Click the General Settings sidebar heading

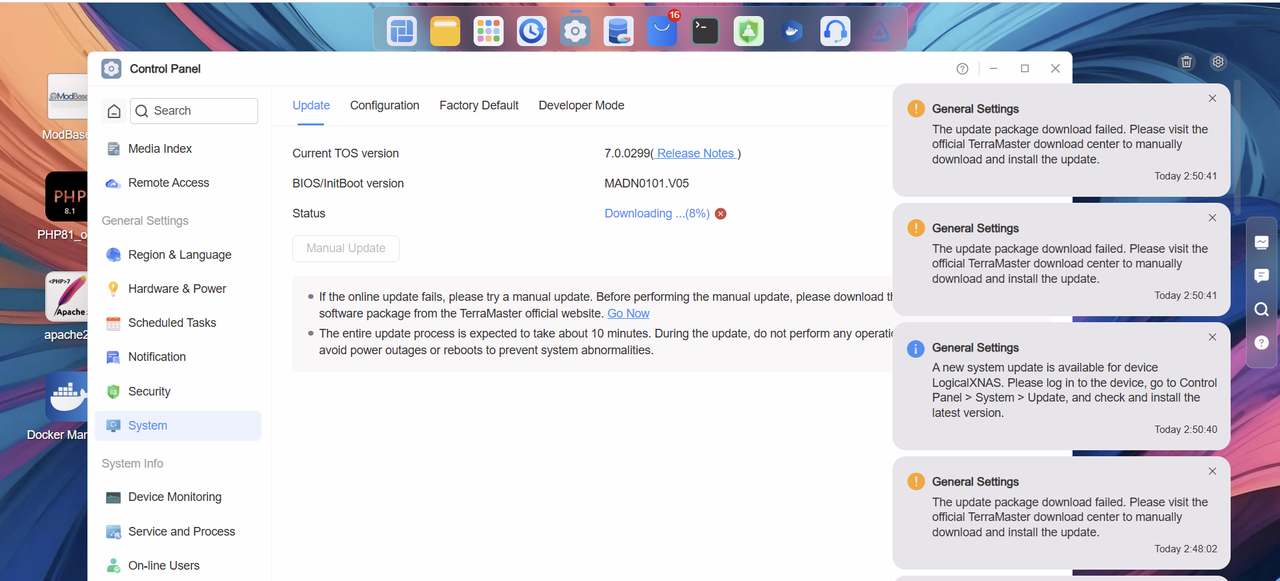tap(145, 221)
